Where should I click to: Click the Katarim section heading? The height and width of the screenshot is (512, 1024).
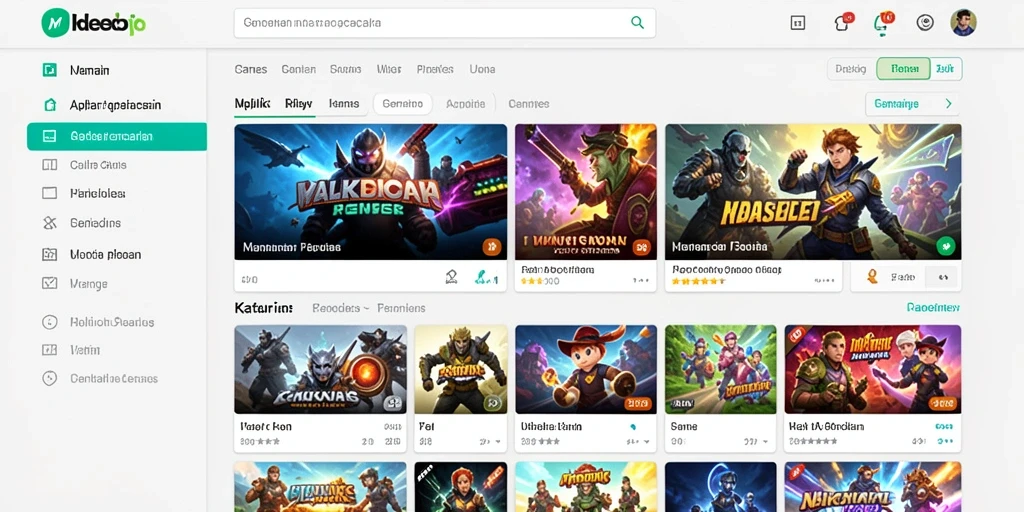click(x=263, y=308)
